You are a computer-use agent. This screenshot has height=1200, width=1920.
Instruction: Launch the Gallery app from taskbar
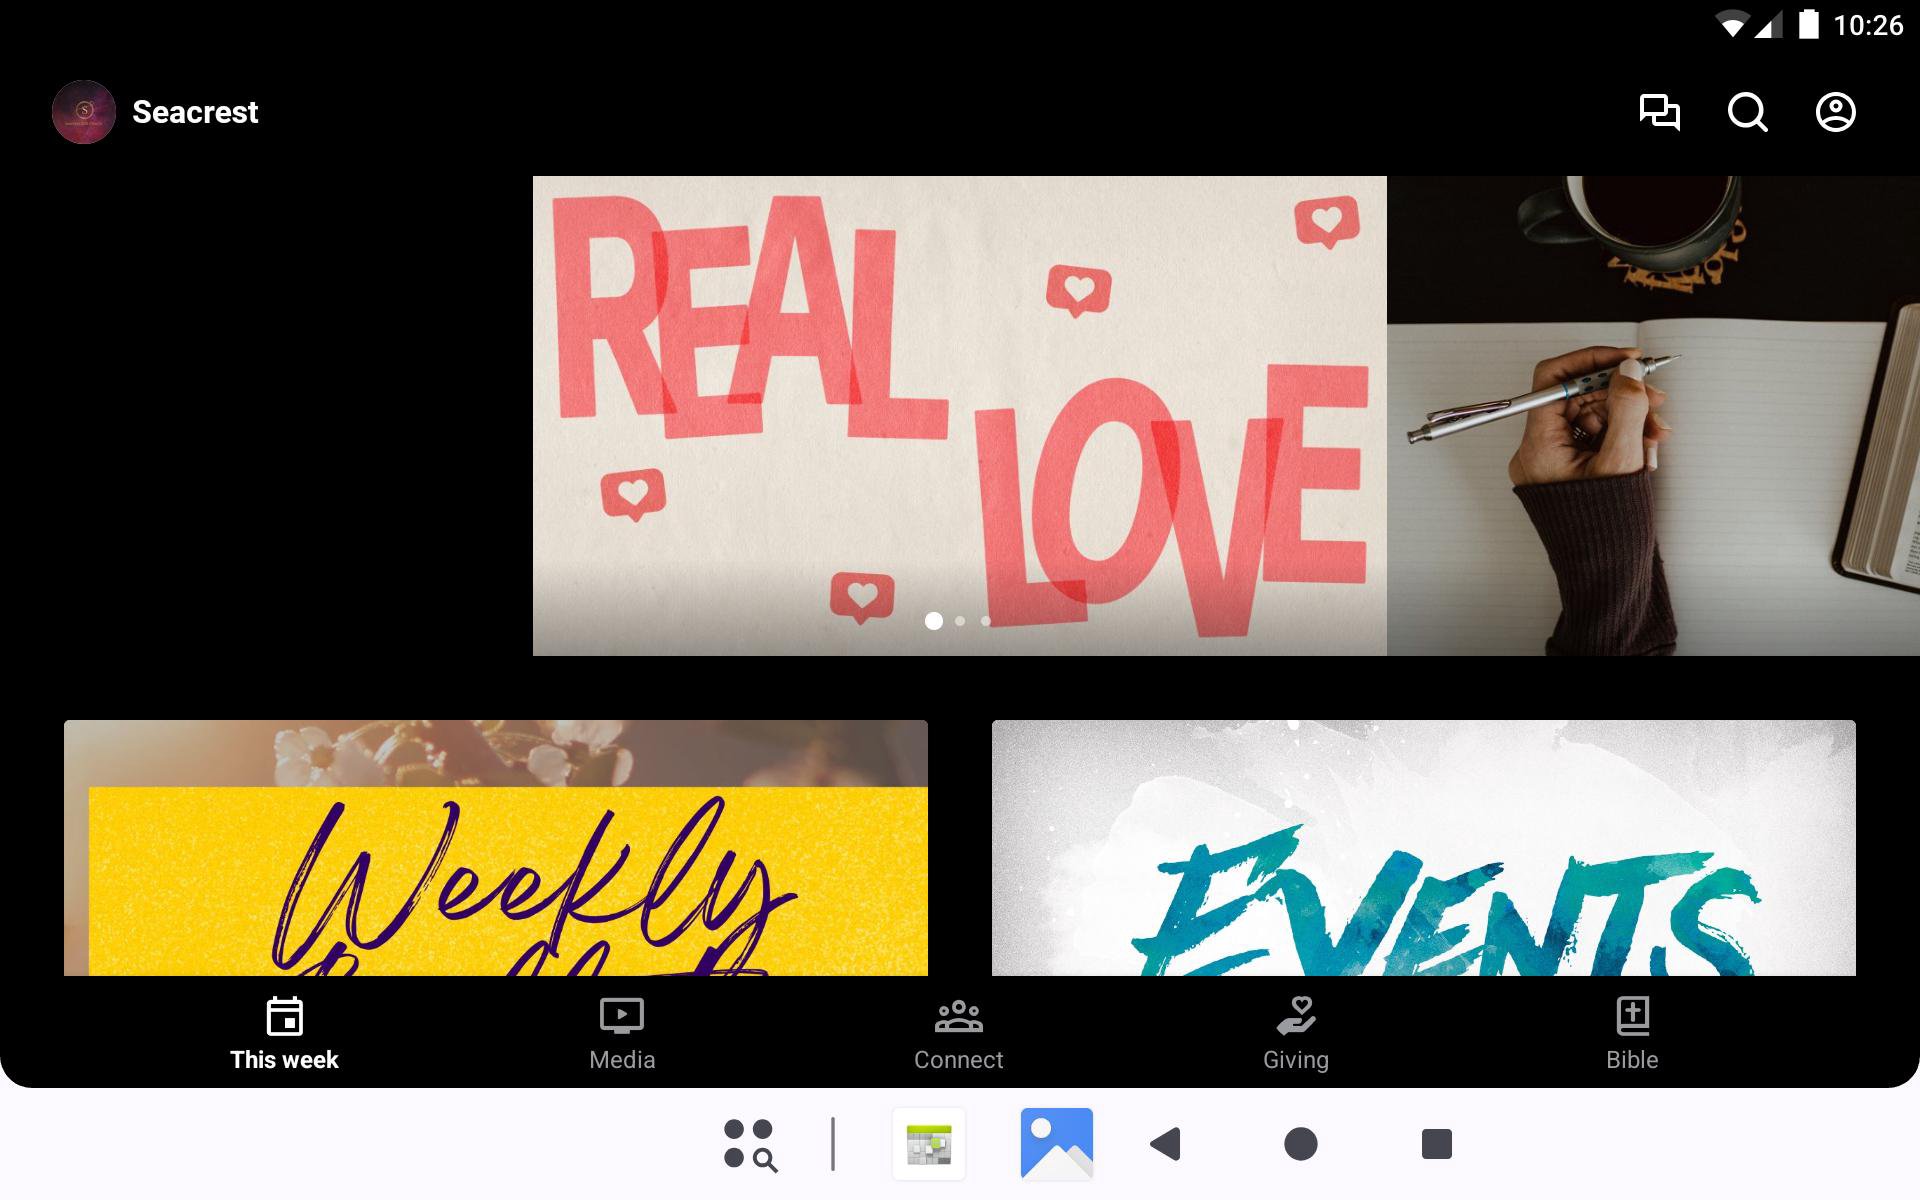(1056, 1144)
